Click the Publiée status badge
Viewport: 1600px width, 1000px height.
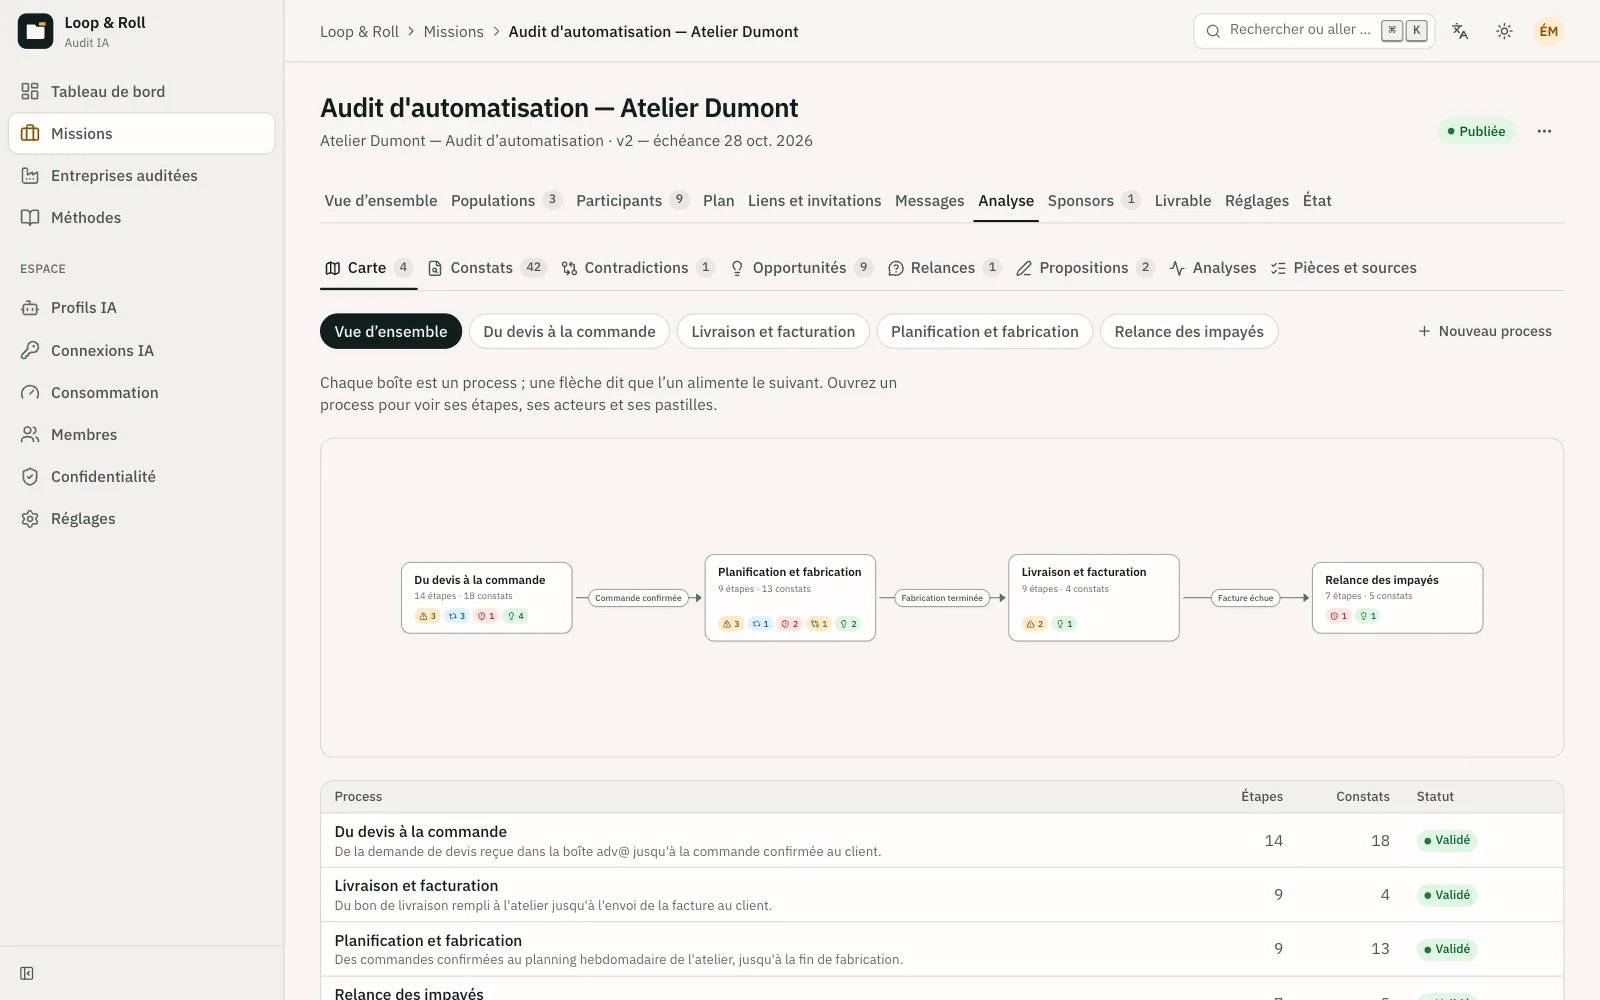(1476, 131)
